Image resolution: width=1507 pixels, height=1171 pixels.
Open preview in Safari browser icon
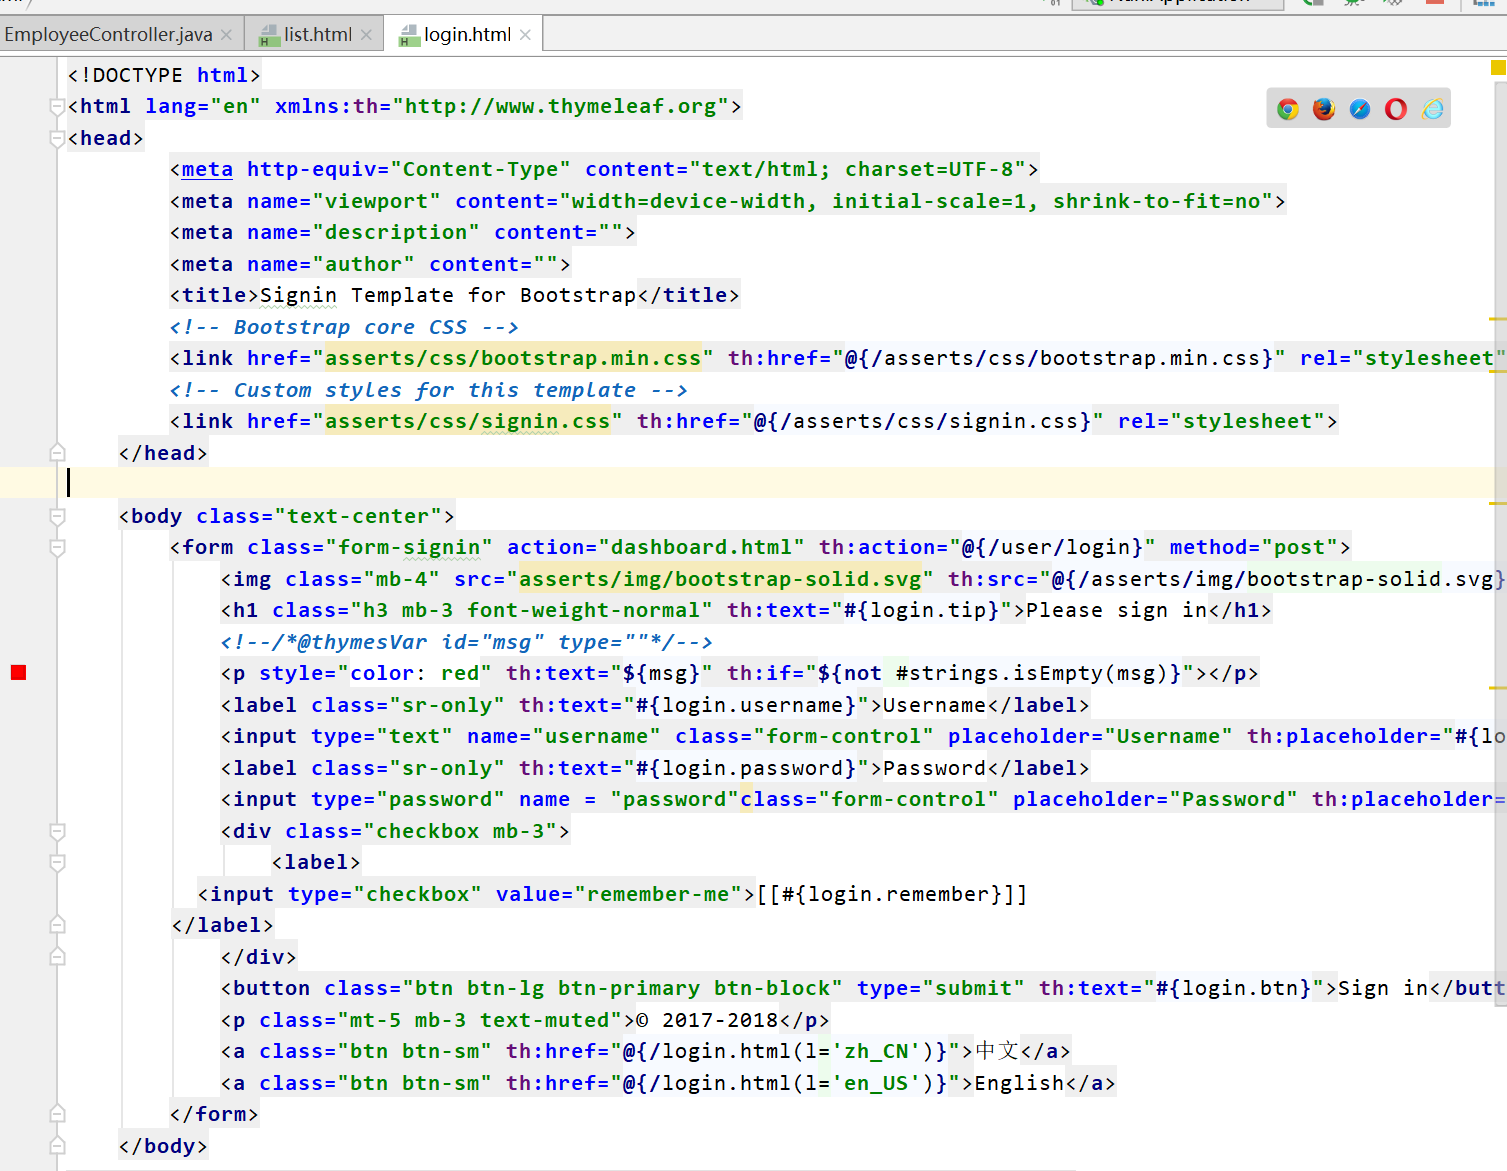point(1360,109)
